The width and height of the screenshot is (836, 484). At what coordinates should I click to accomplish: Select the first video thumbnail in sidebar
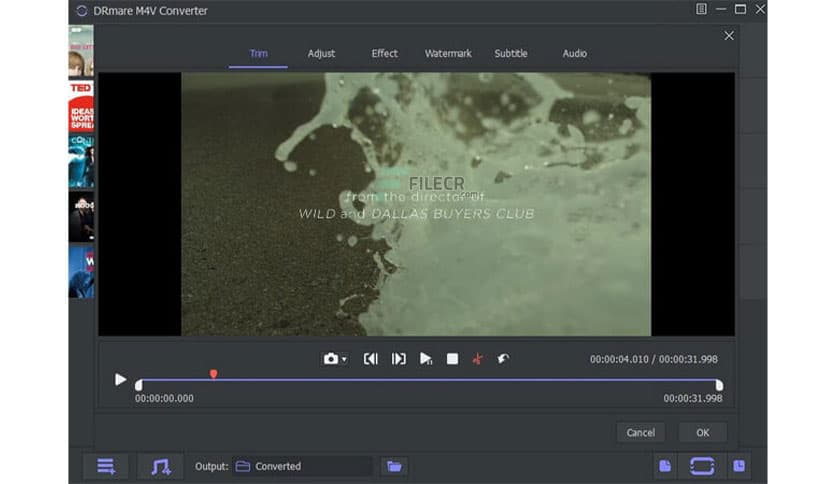pyautogui.click(x=81, y=51)
